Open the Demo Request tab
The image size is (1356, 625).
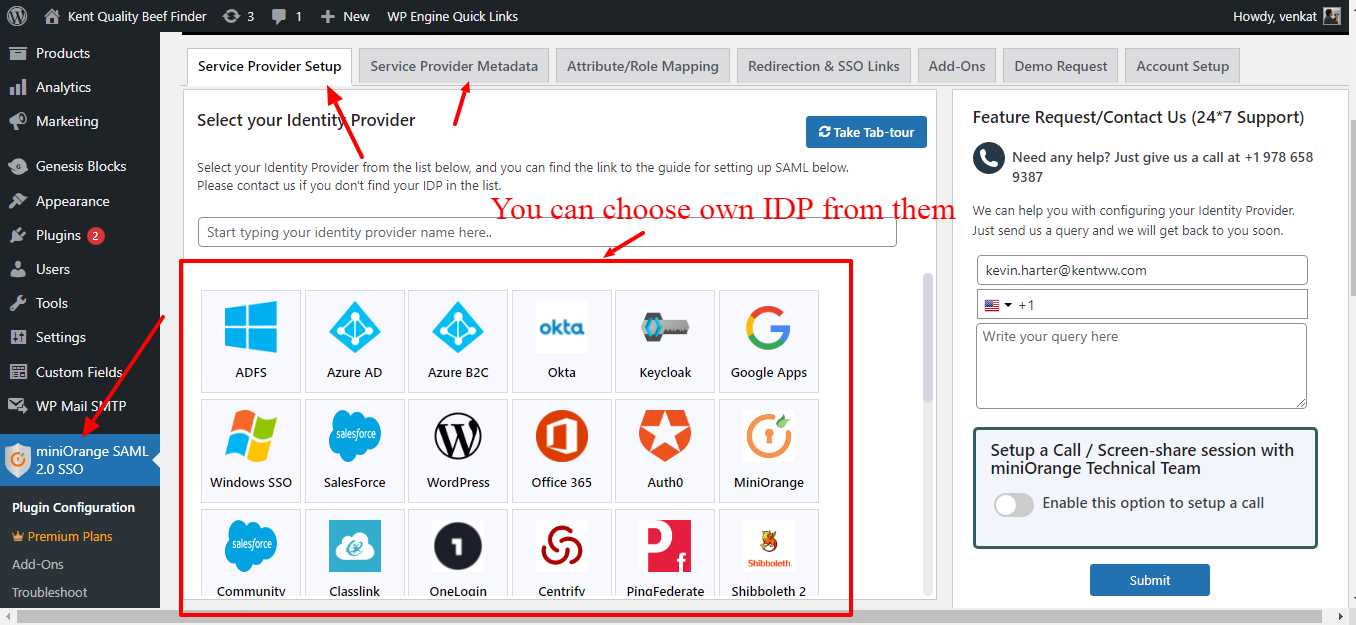1061,66
